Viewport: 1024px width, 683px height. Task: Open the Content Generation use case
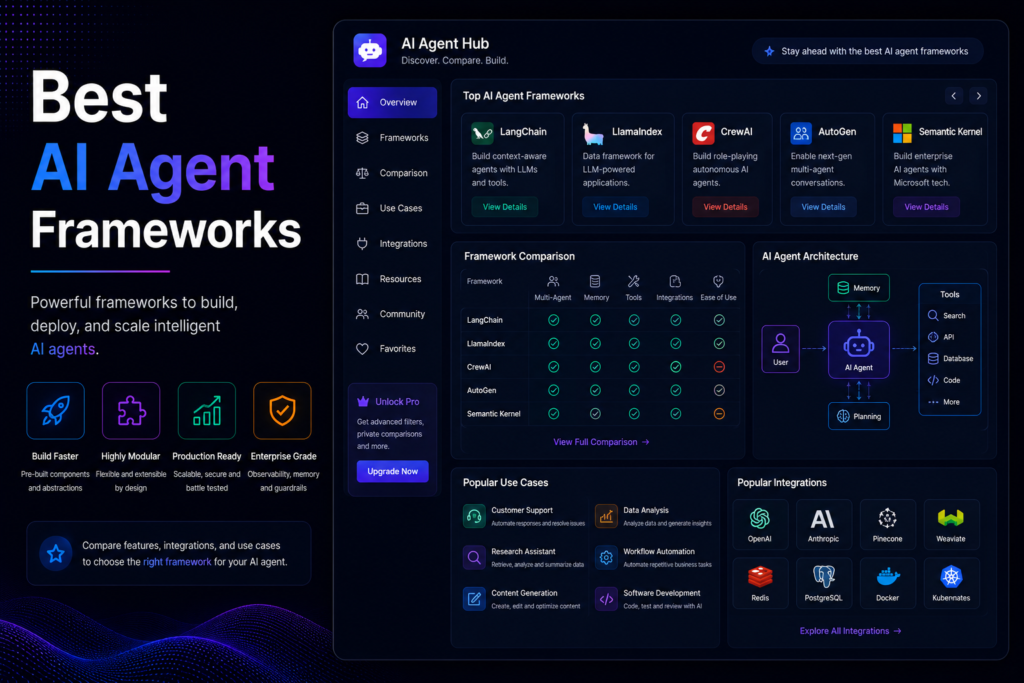tap(522, 599)
